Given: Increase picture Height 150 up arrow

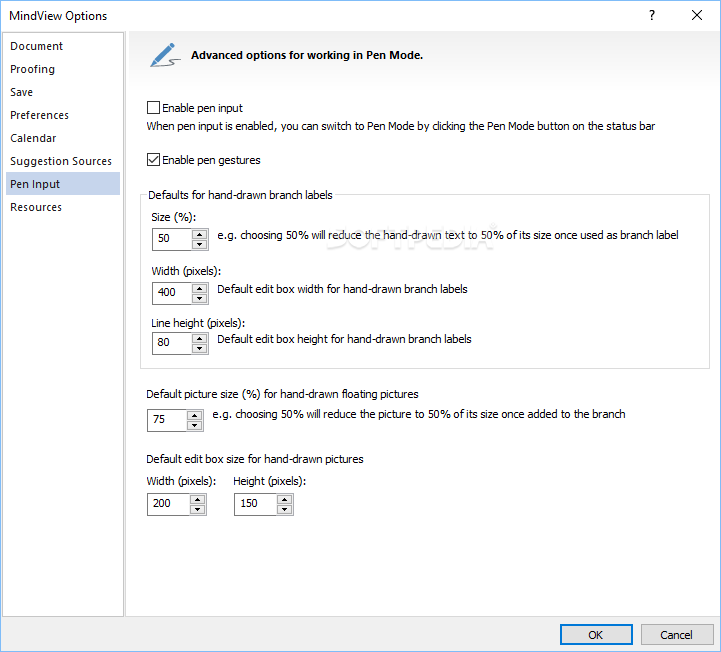Looking at the screenshot, I should pyautogui.click(x=285, y=499).
